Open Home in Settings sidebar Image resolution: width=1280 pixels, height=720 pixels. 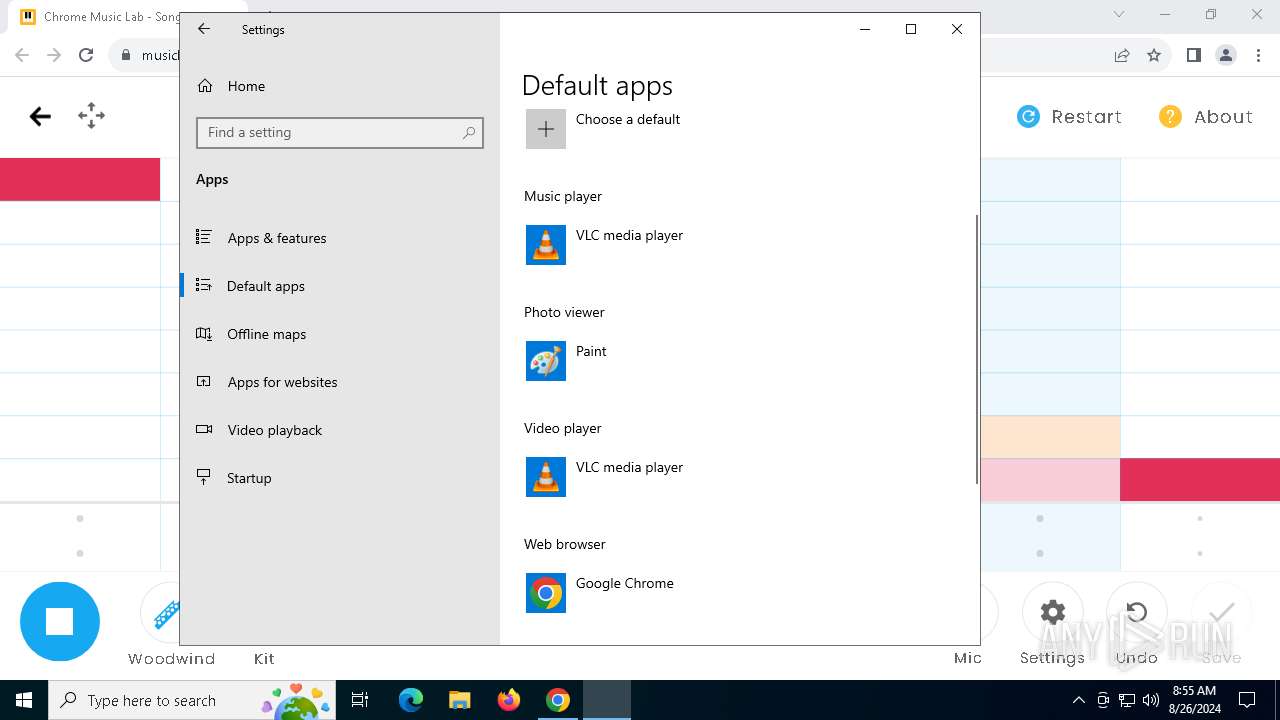(x=340, y=86)
